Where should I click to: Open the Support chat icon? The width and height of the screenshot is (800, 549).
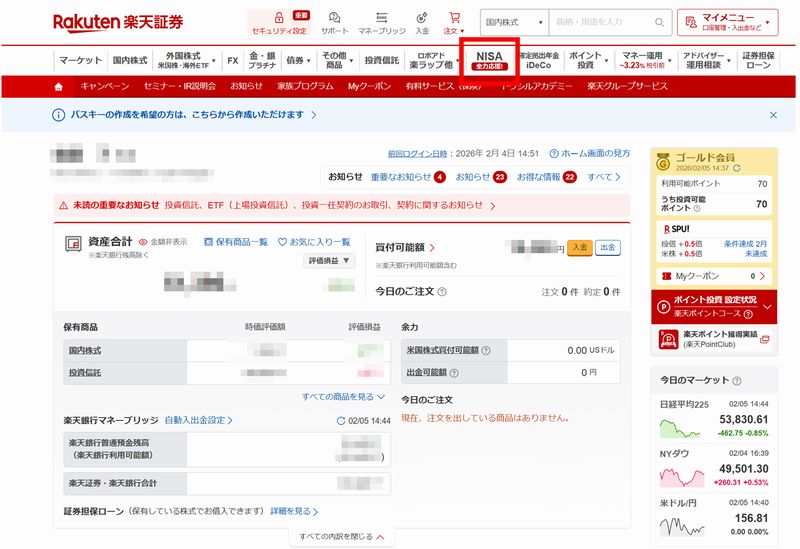334,18
